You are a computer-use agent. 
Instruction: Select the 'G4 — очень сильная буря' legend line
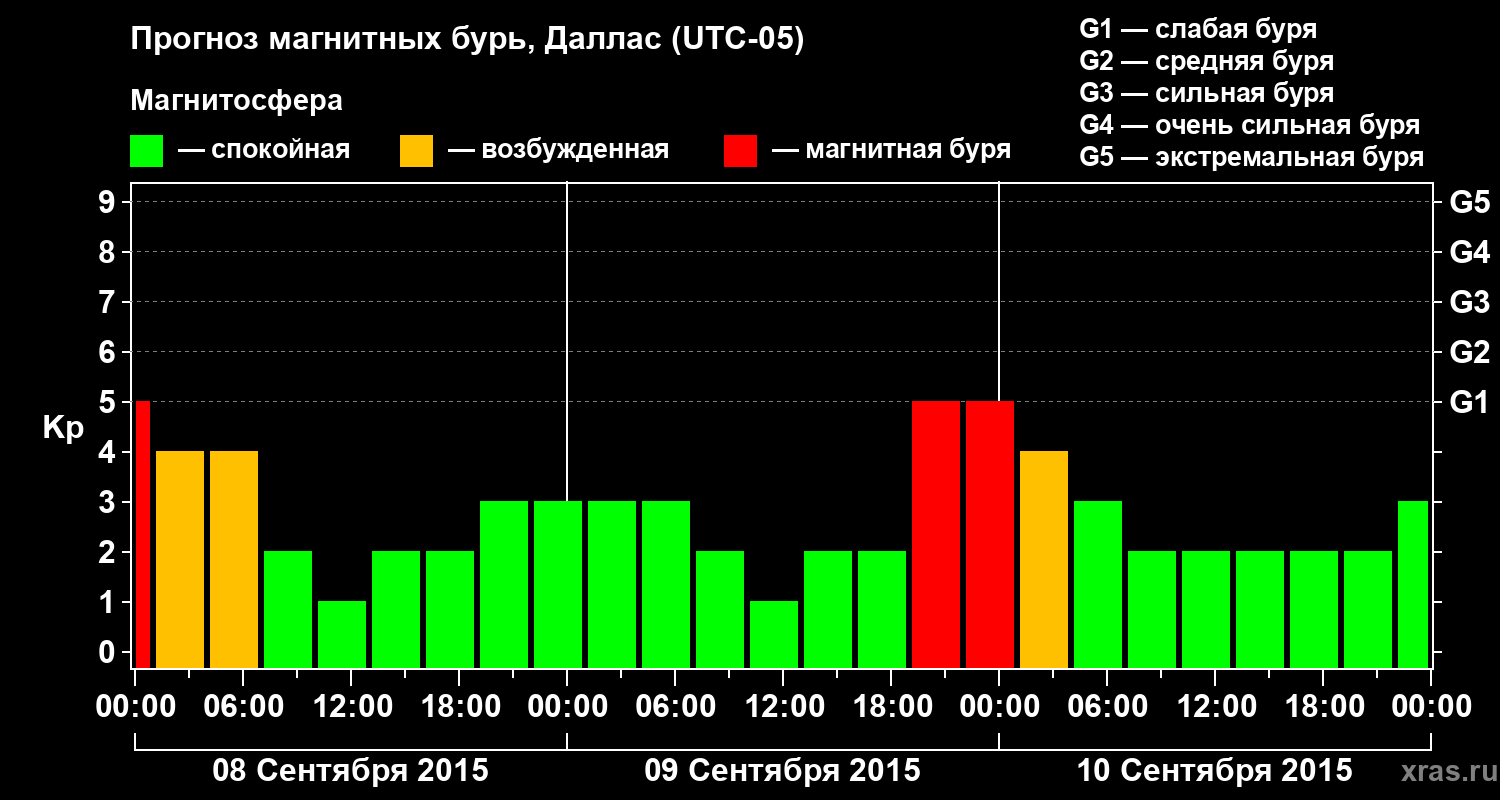click(1250, 125)
